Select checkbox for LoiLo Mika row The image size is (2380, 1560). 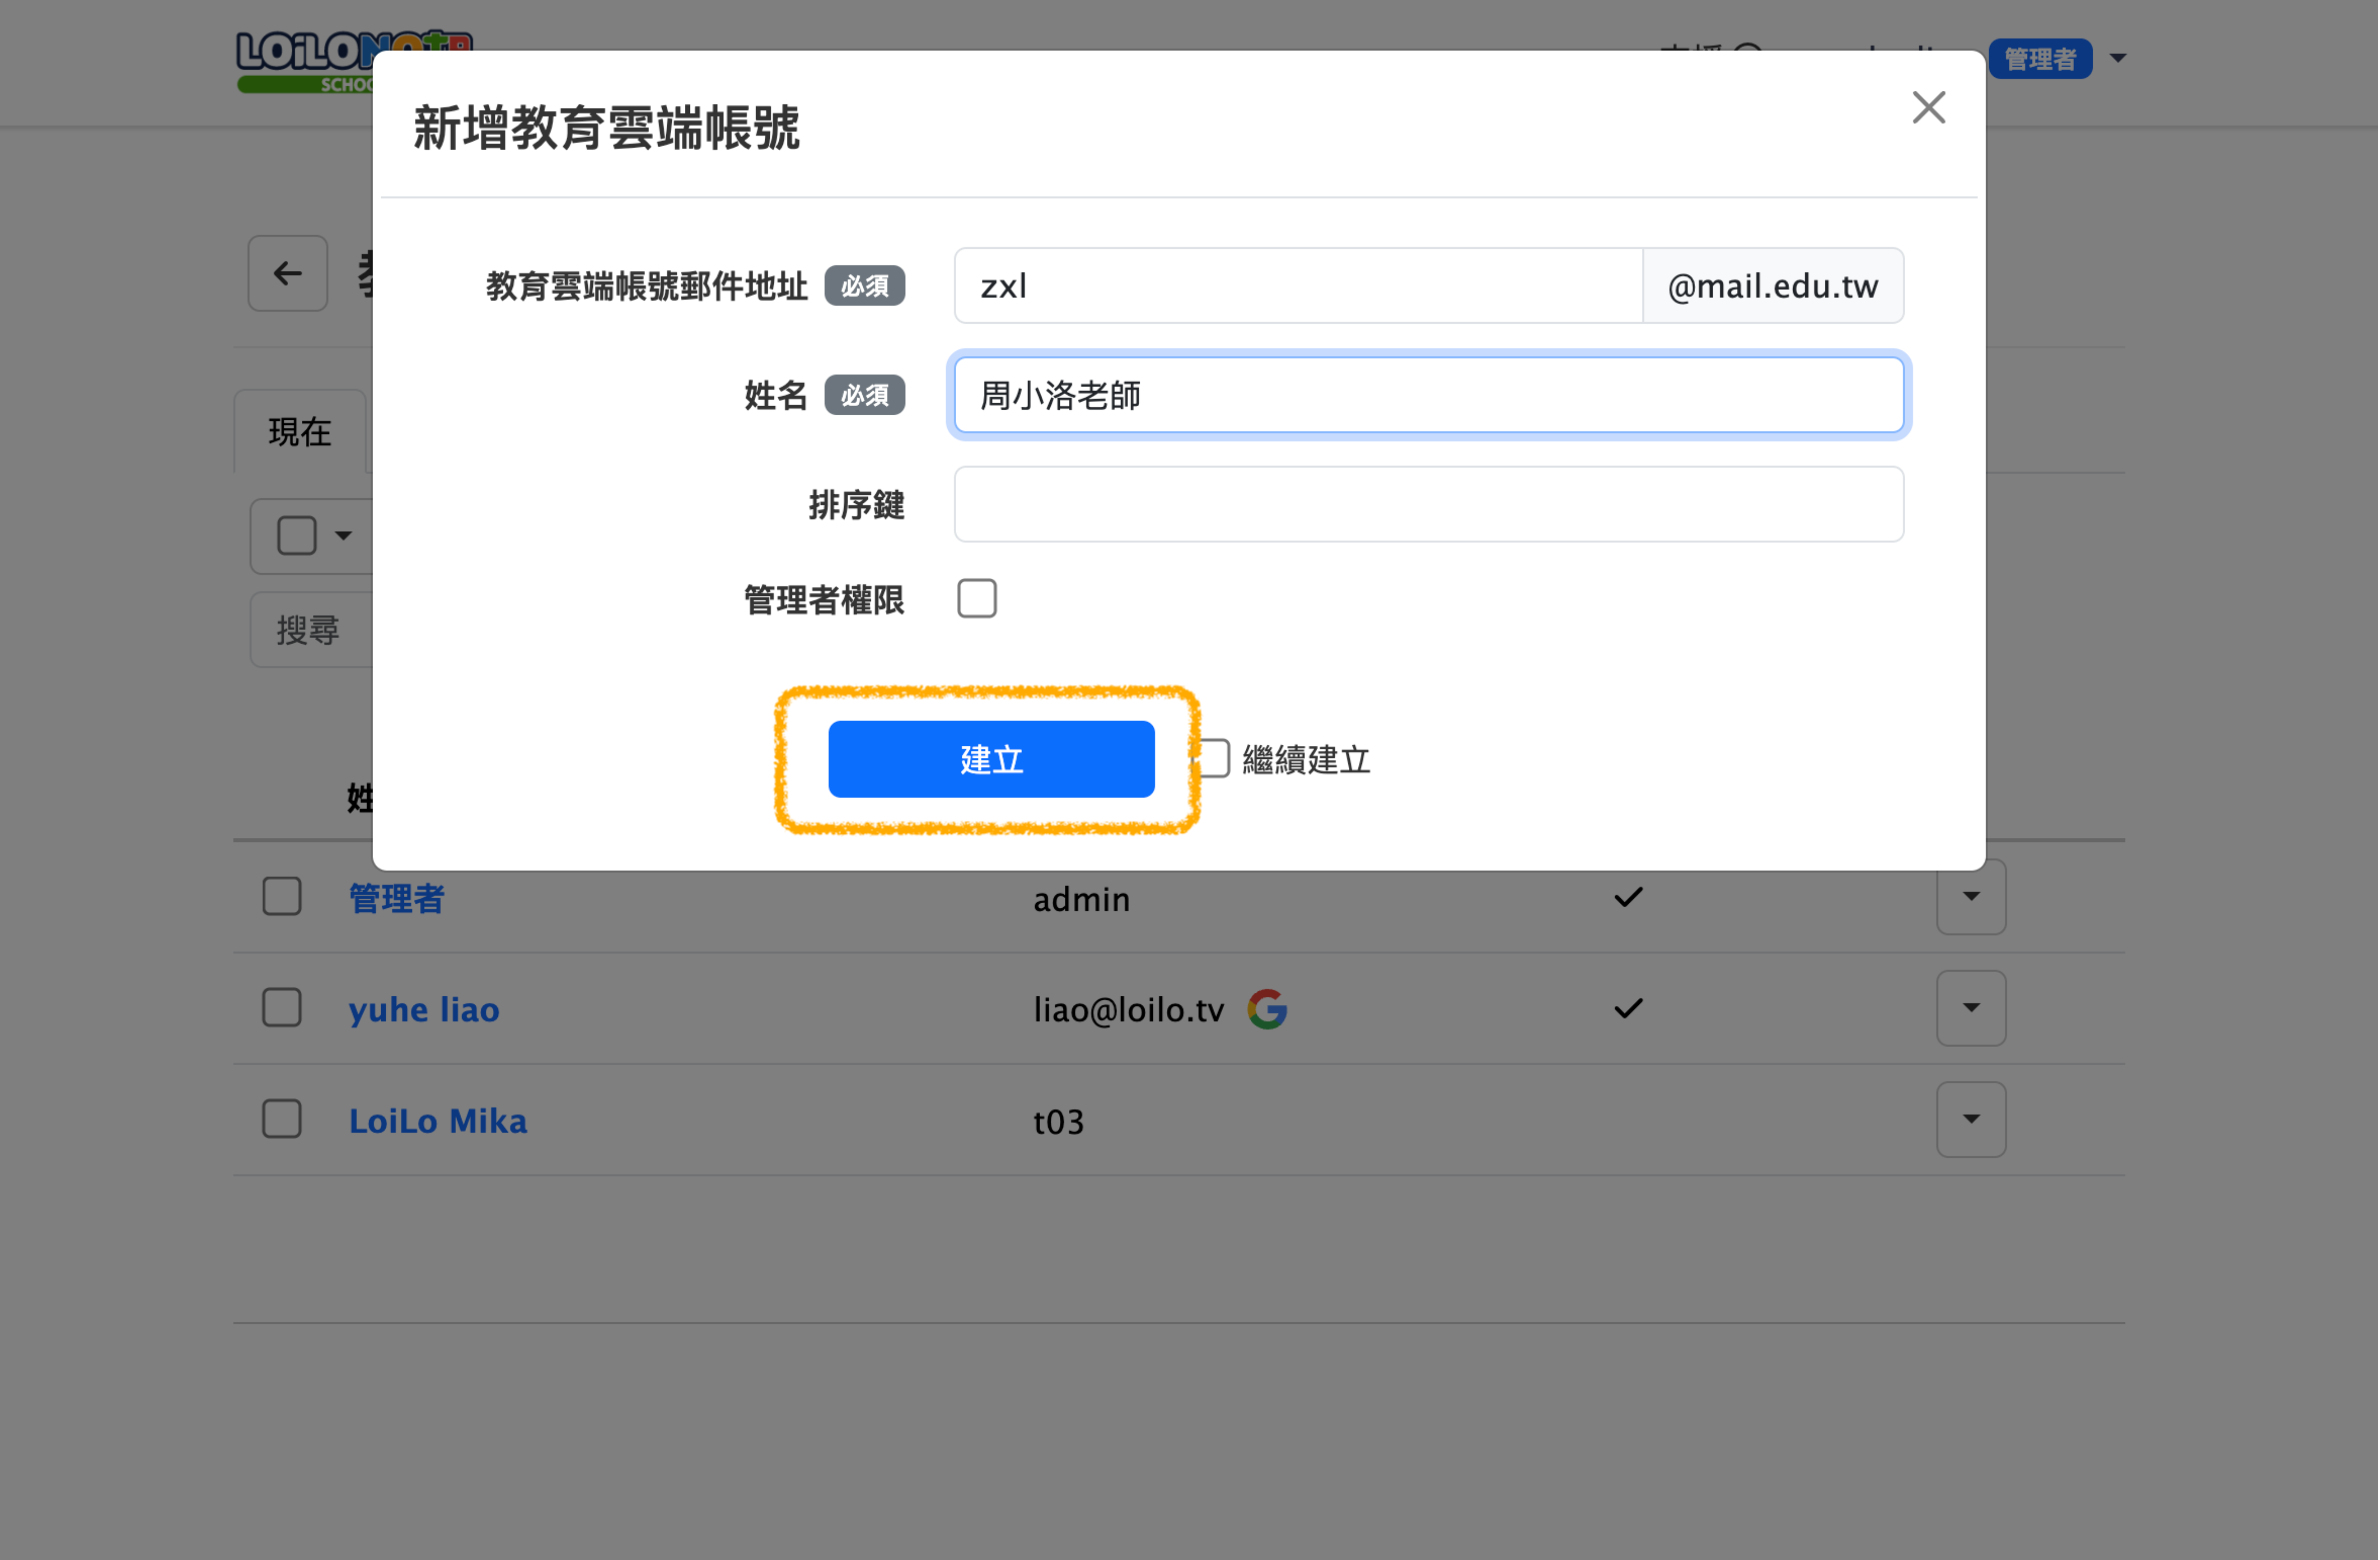coord(282,1119)
